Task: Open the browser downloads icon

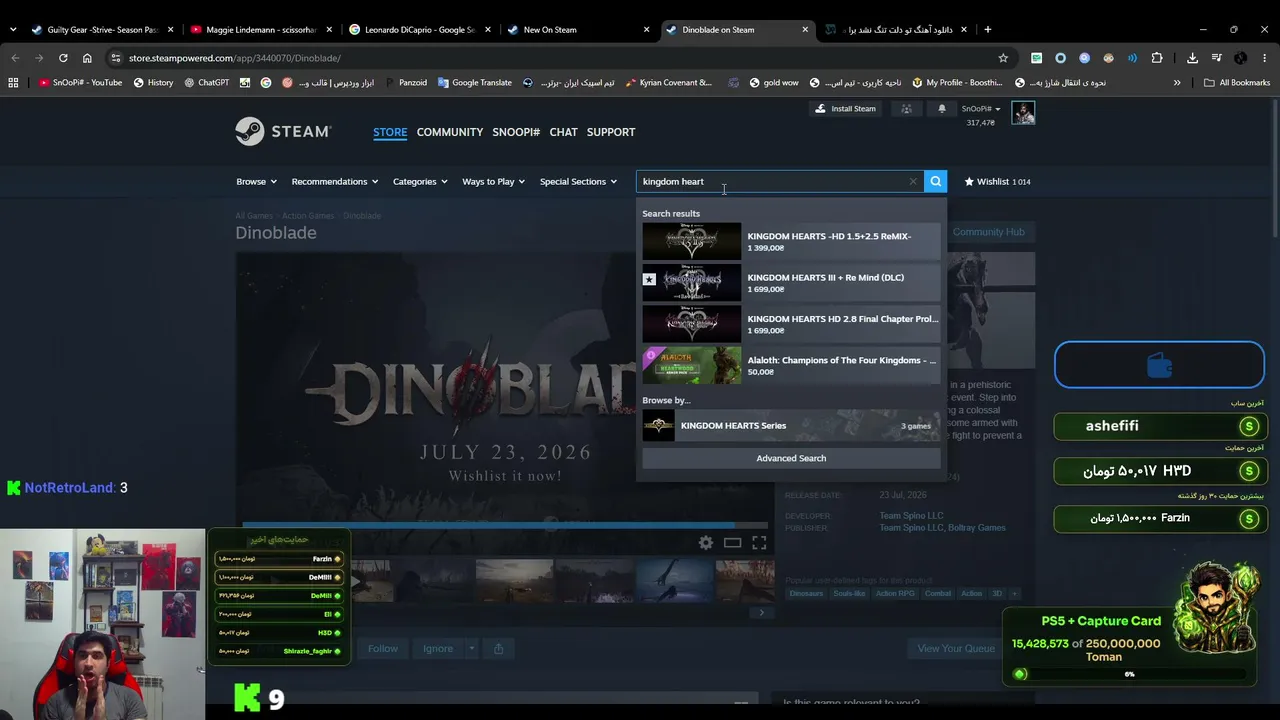Action: click(x=1192, y=58)
